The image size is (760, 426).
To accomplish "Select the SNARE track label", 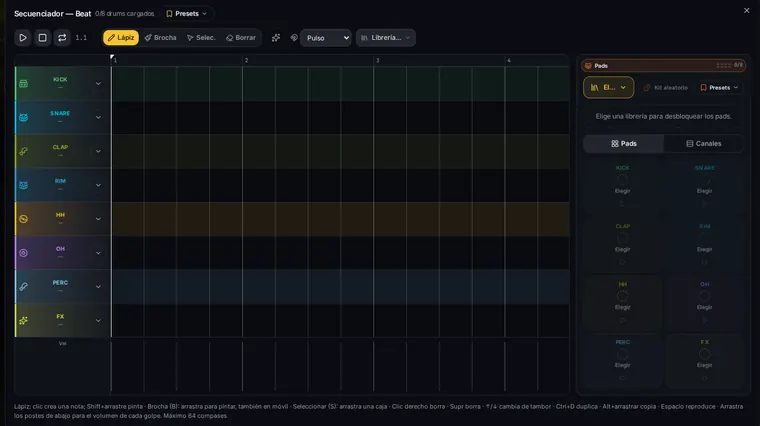I will pyautogui.click(x=60, y=113).
